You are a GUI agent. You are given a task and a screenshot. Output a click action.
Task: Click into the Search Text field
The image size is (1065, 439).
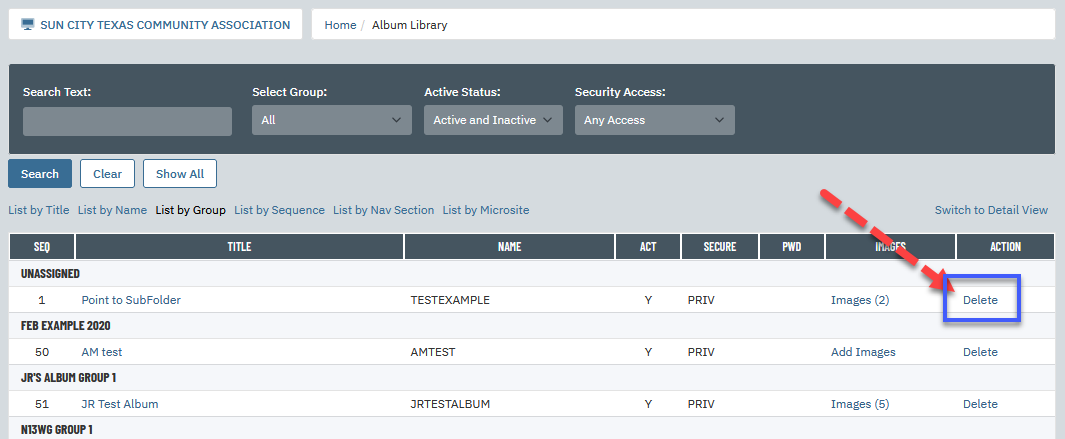point(128,121)
